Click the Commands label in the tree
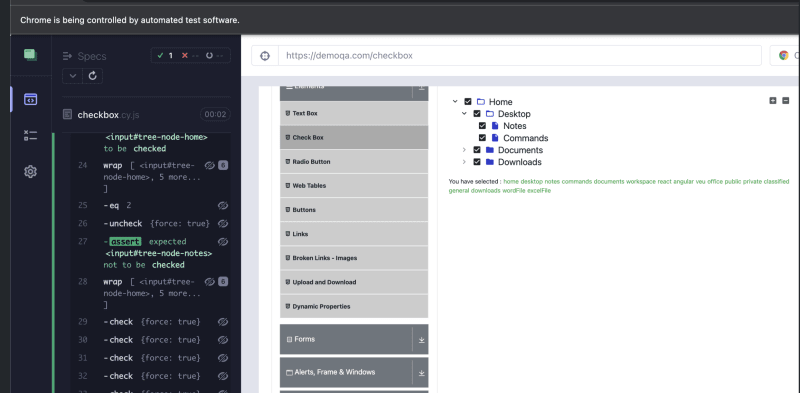Image resolution: width=800 pixels, height=393 pixels. [x=526, y=138]
